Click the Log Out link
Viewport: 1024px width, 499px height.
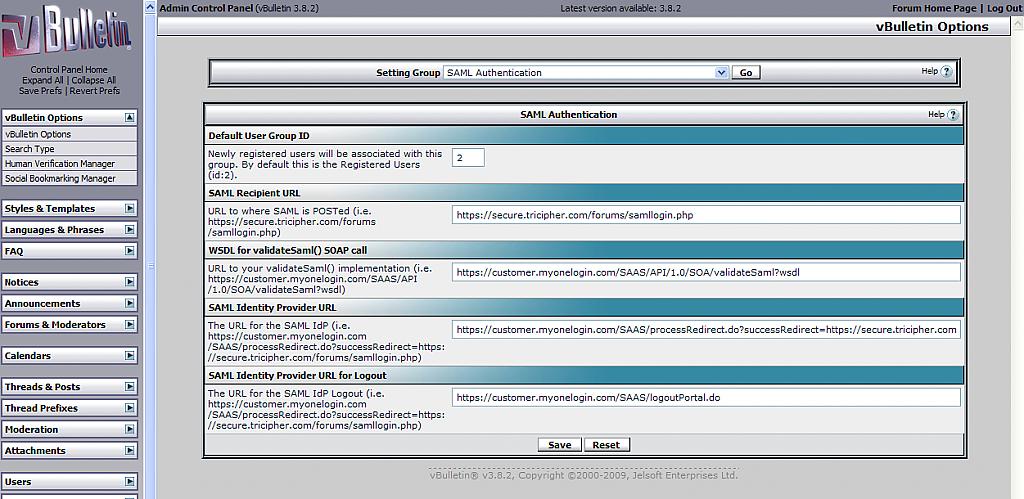point(1004,8)
